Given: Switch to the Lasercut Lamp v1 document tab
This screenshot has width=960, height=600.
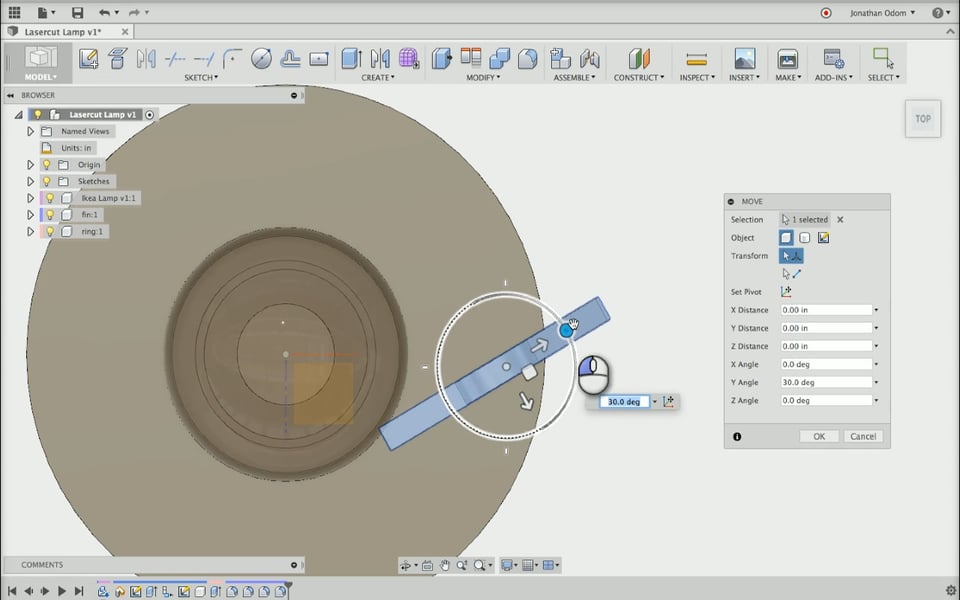Looking at the screenshot, I should (x=62, y=31).
